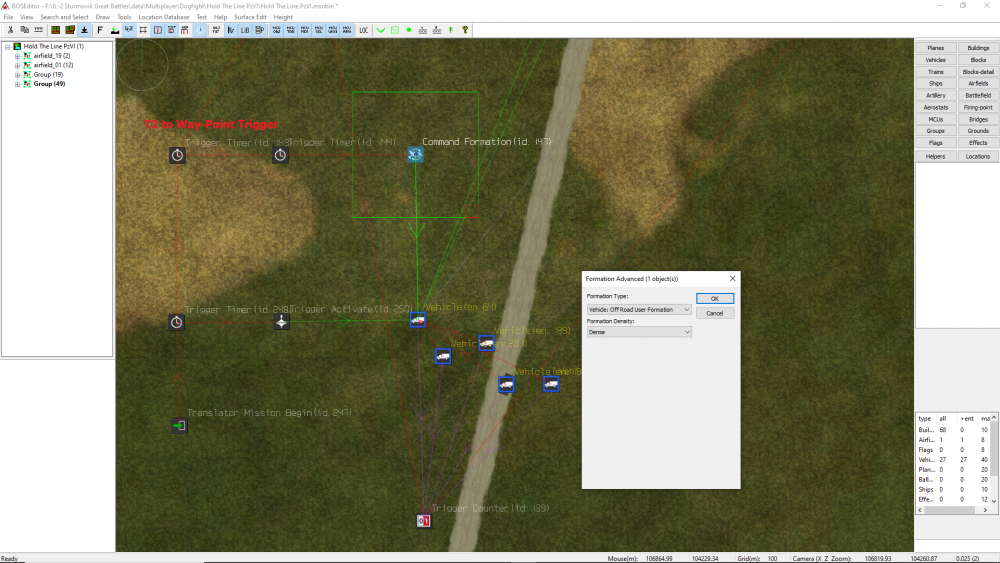This screenshot has width=1000, height=563.
Task: Toggle the grid hash toolbar button
Action: (143, 30)
